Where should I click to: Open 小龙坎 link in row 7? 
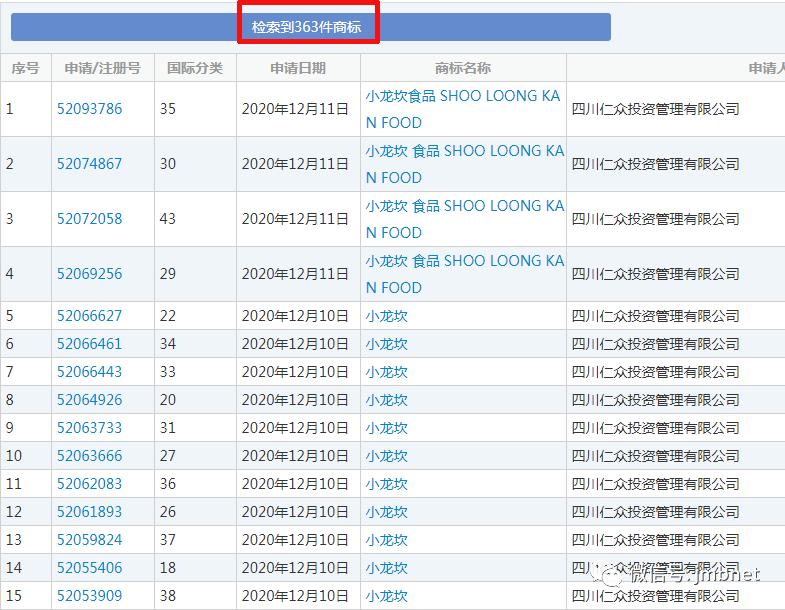[x=386, y=373]
